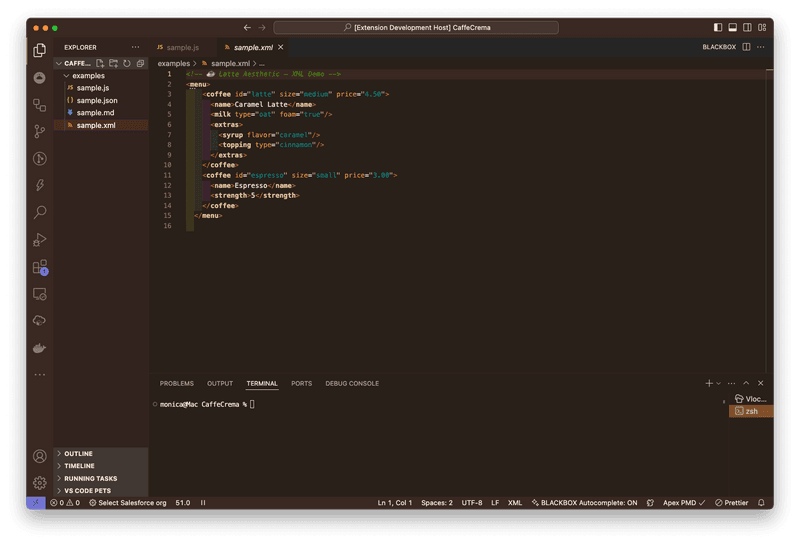Expand the TIMELINE section
This screenshot has height=544, width=800.
click(x=101, y=466)
